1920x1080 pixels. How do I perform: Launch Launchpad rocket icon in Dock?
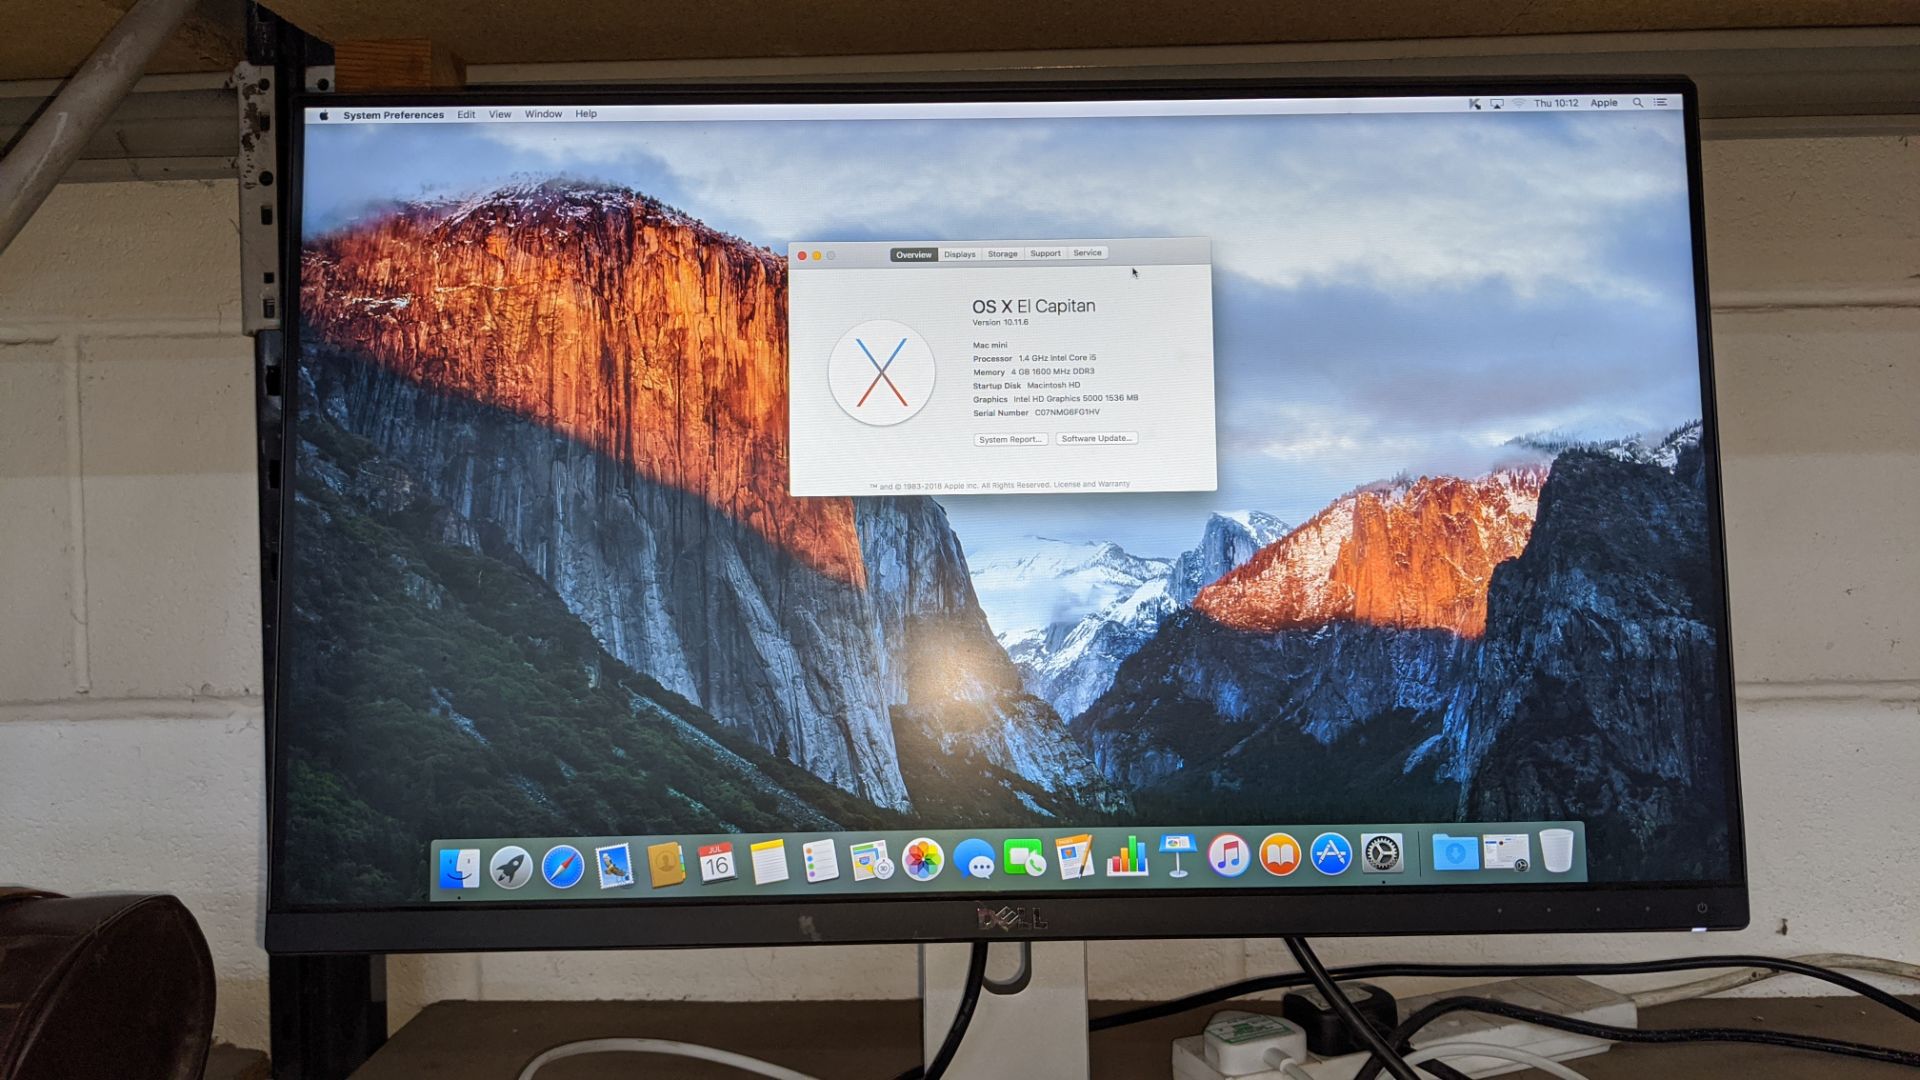[511, 867]
